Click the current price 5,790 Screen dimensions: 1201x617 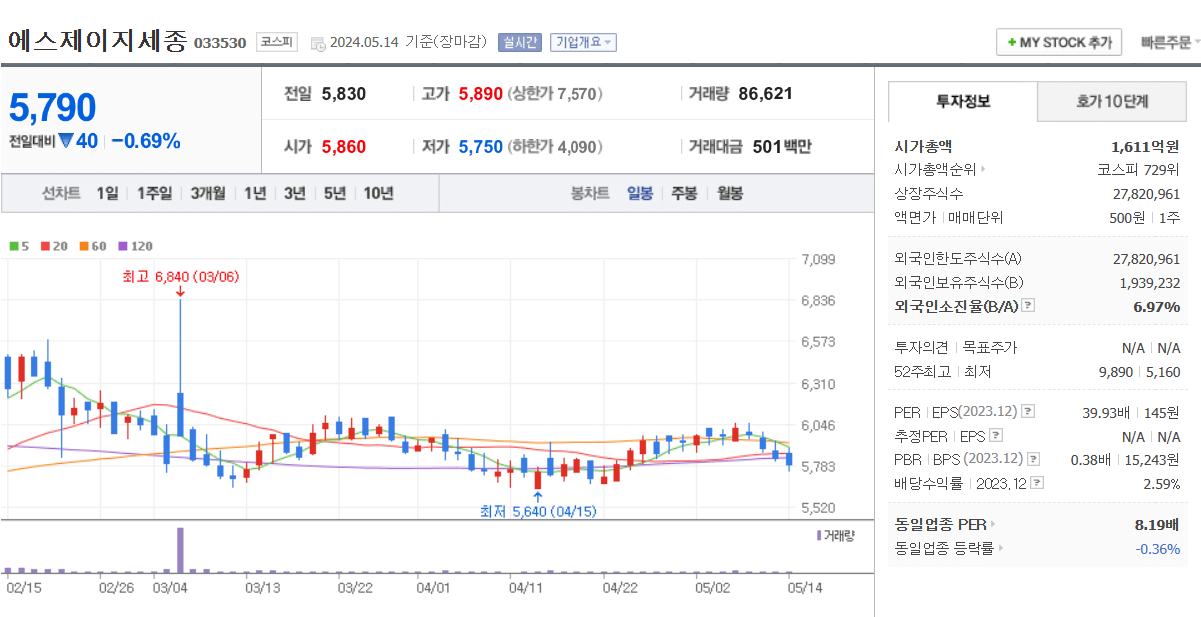(x=53, y=107)
